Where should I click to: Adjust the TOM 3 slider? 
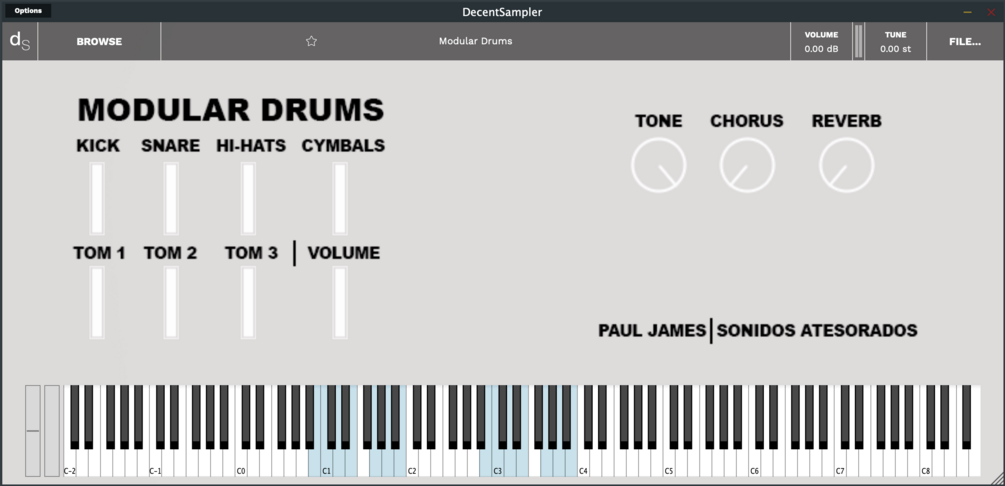click(249, 303)
